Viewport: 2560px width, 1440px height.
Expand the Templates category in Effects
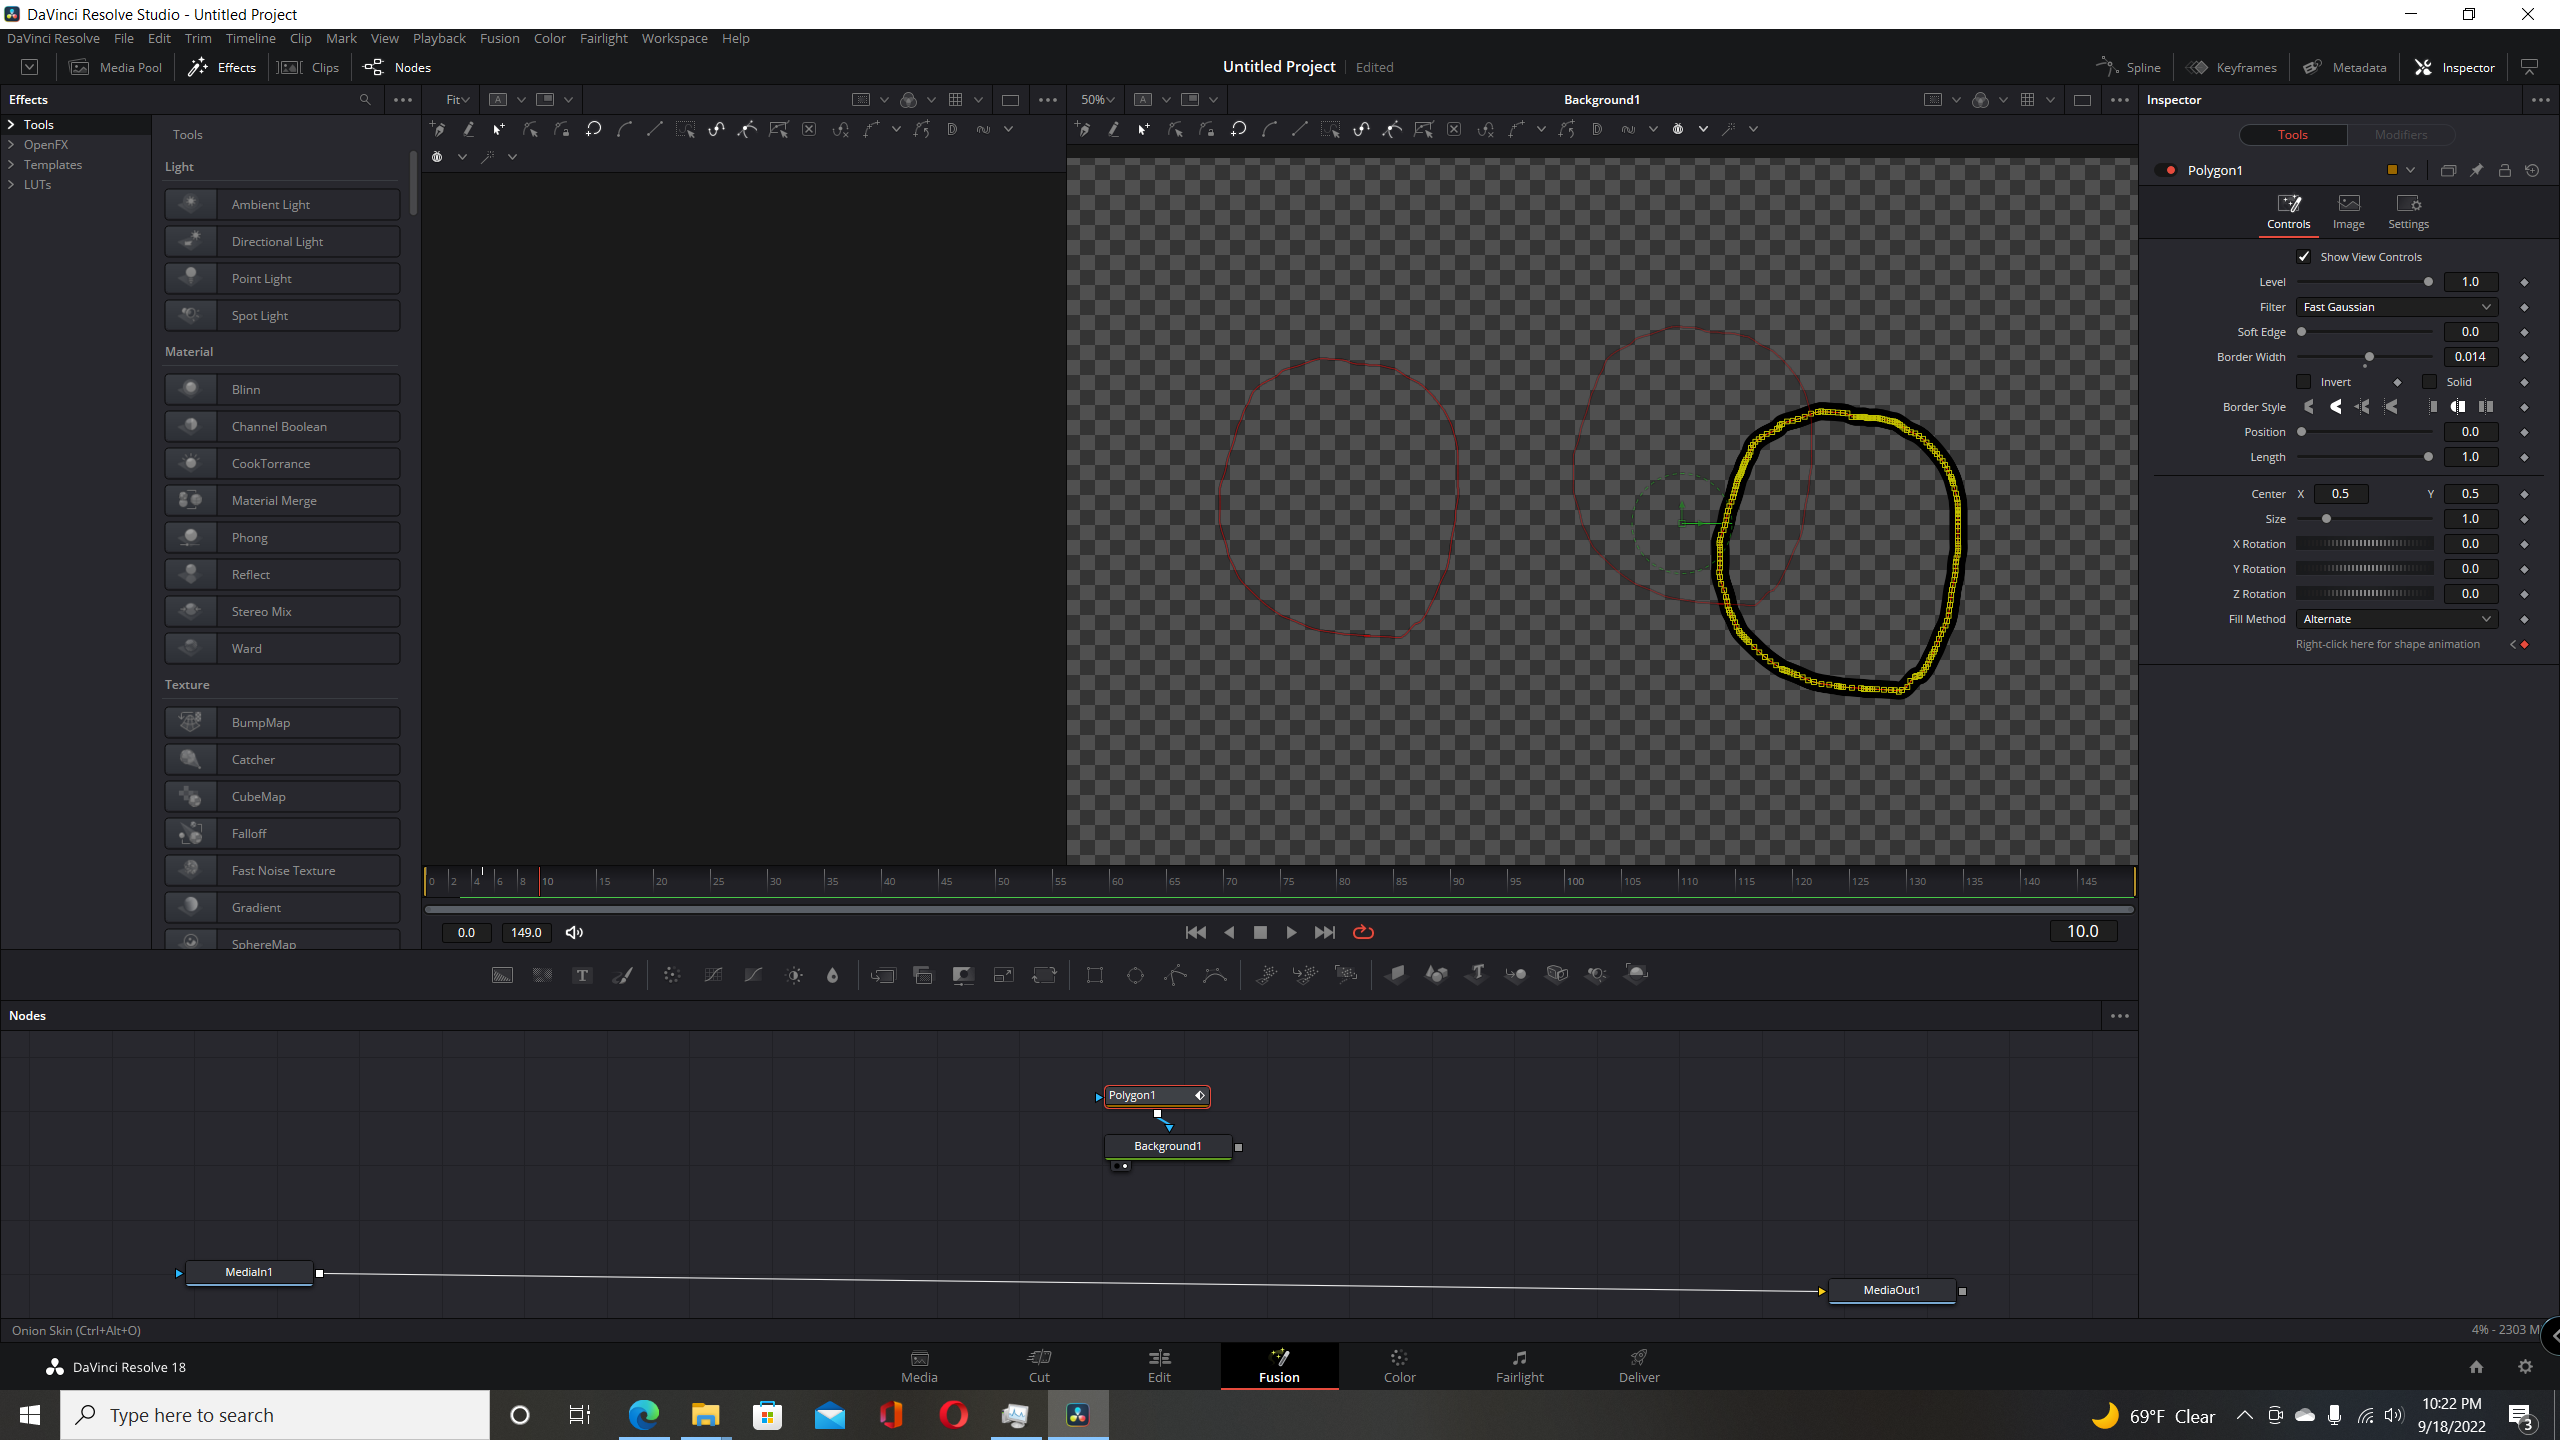click(x=12, y=165)
